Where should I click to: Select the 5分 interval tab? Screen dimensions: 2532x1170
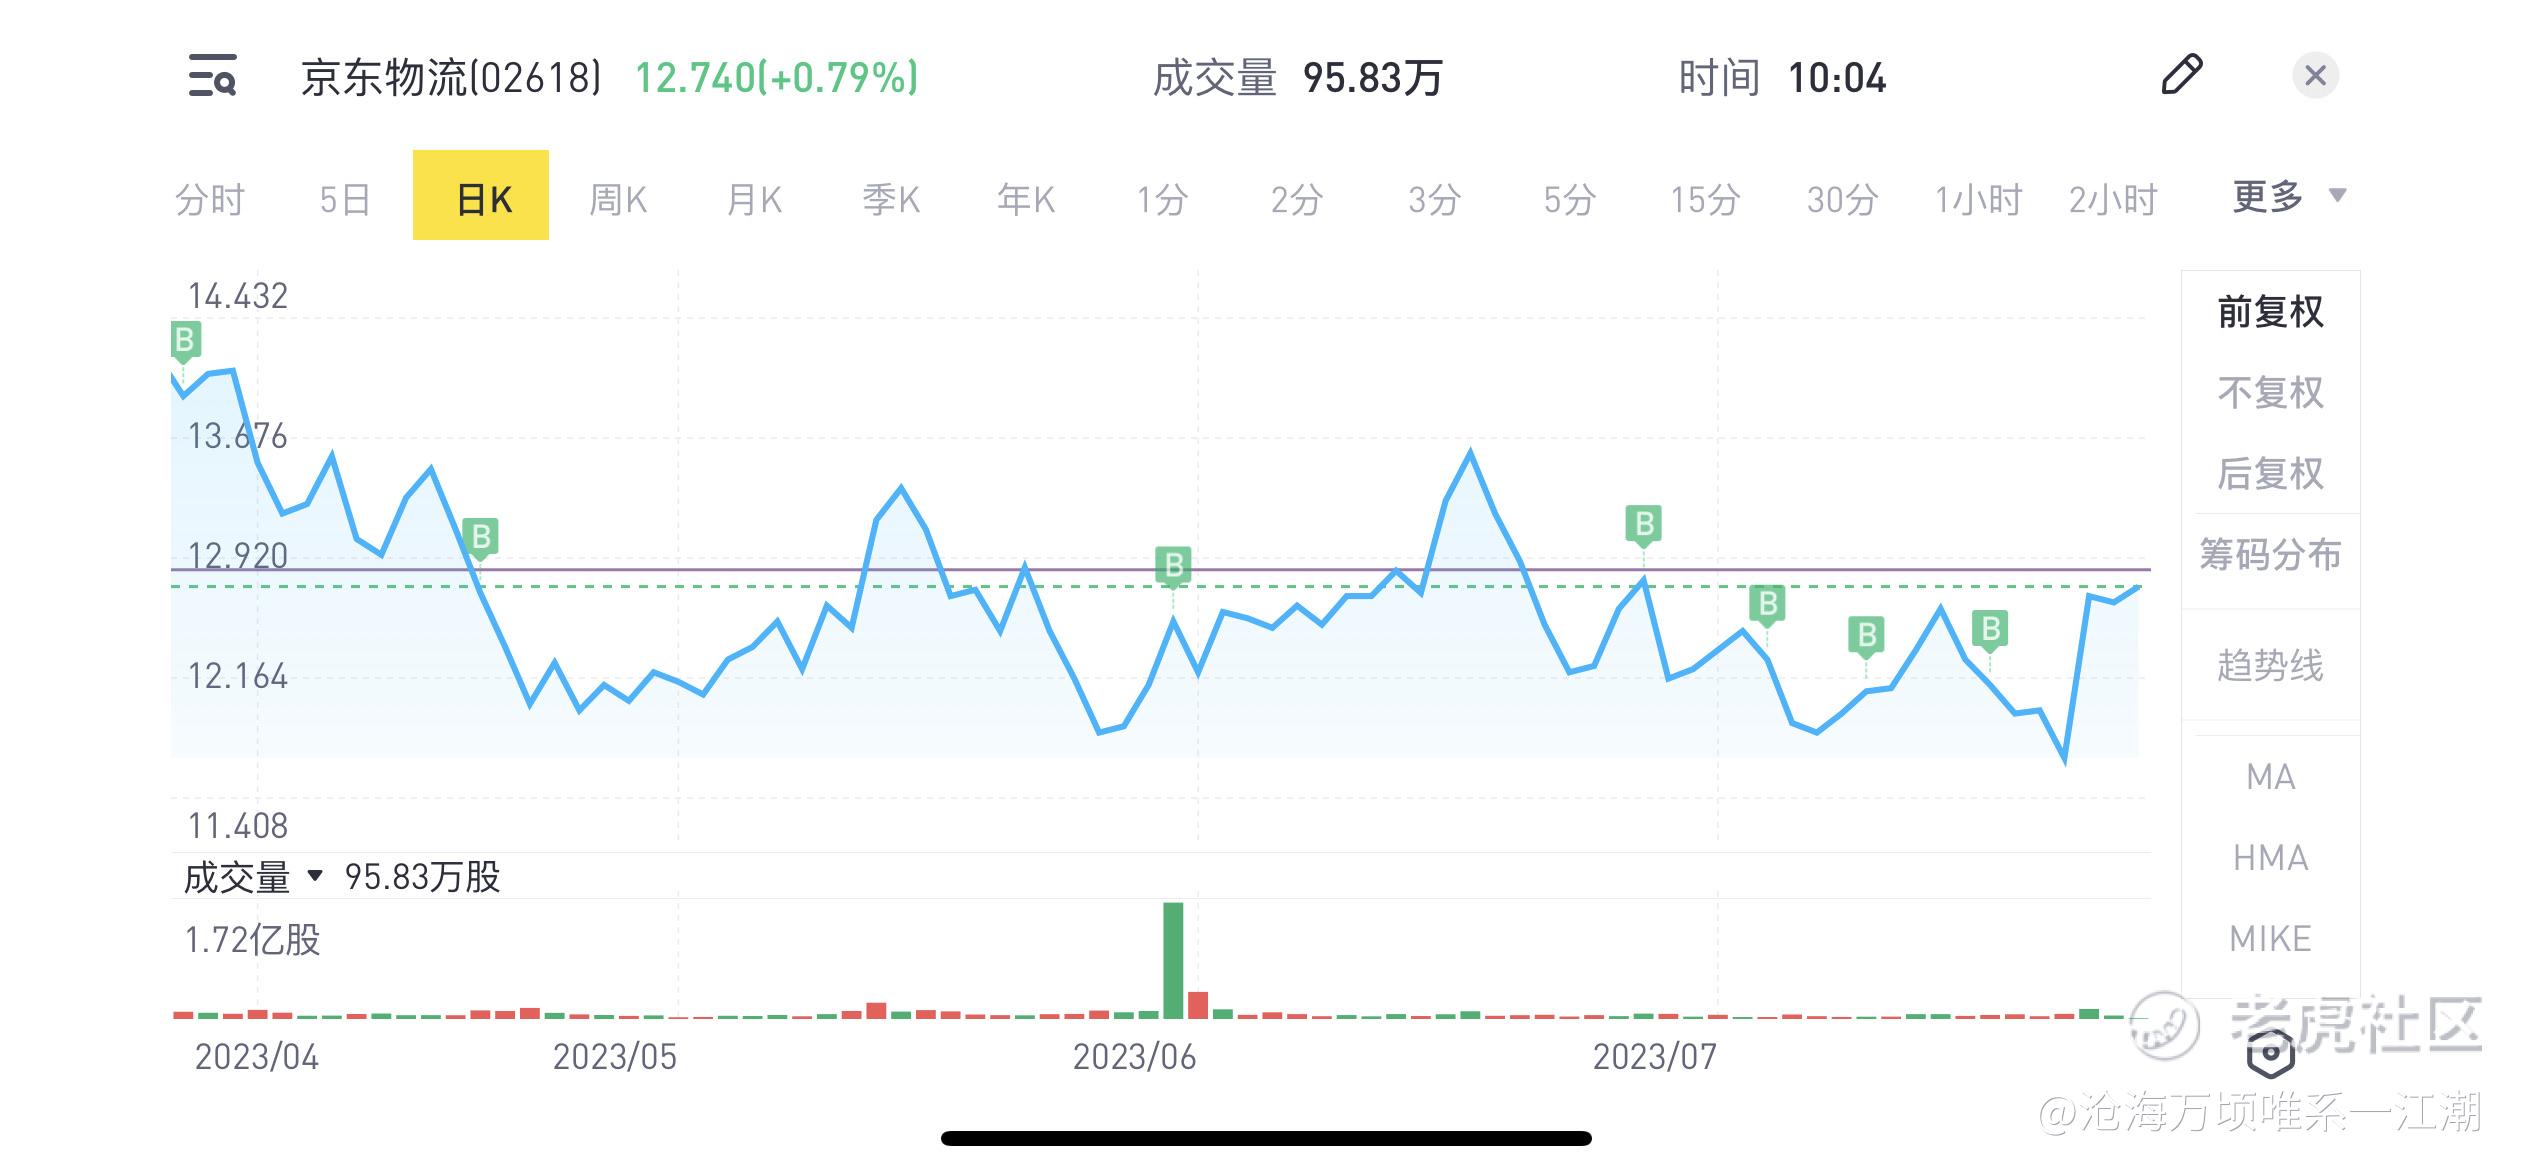tap(1569, 199)
